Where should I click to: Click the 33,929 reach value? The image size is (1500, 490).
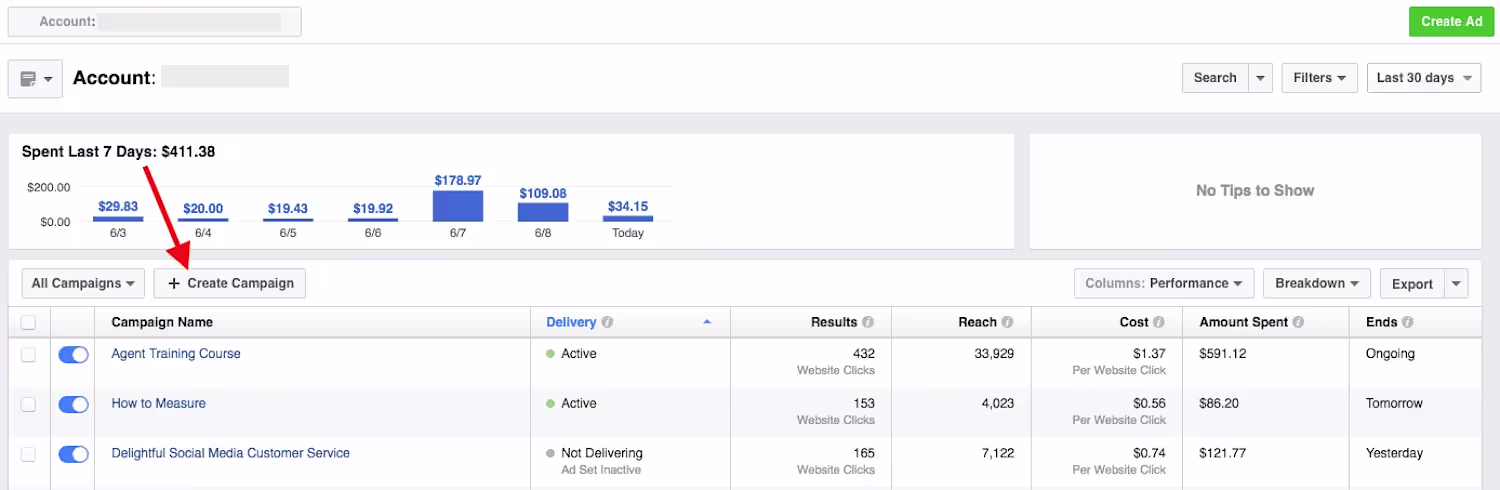coord(992,353)
